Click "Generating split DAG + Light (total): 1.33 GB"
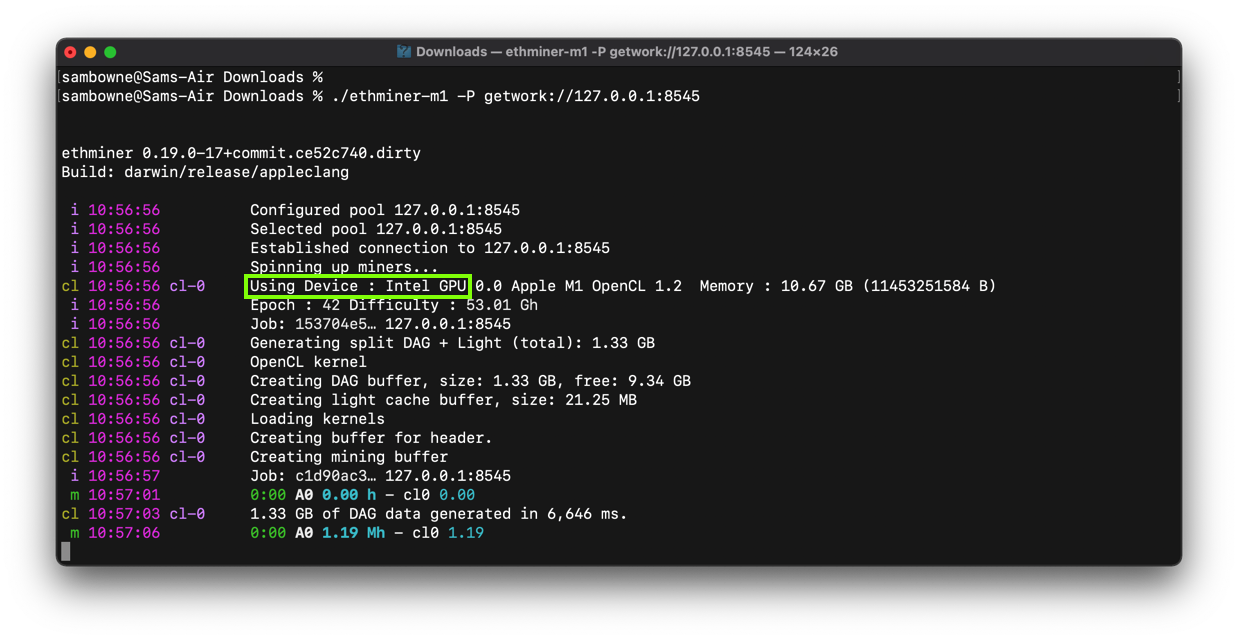The height and width of the screenshot is (640, 1238). (452, 343)
